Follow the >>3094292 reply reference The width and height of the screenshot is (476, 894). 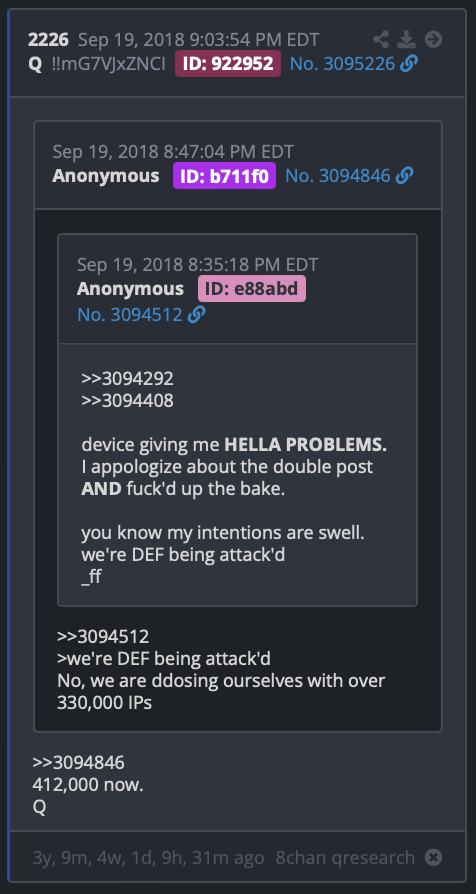[127, 379]
